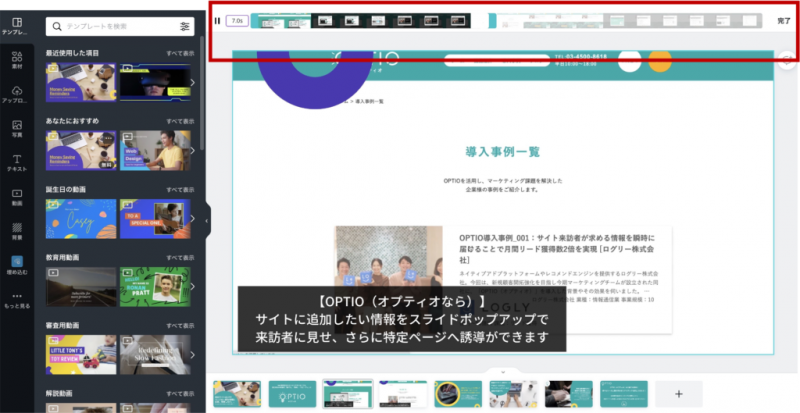This screenshot has height=413, width=800.
Task: Click the dark section of the timeline strip
Action: [x=391, y=21]
